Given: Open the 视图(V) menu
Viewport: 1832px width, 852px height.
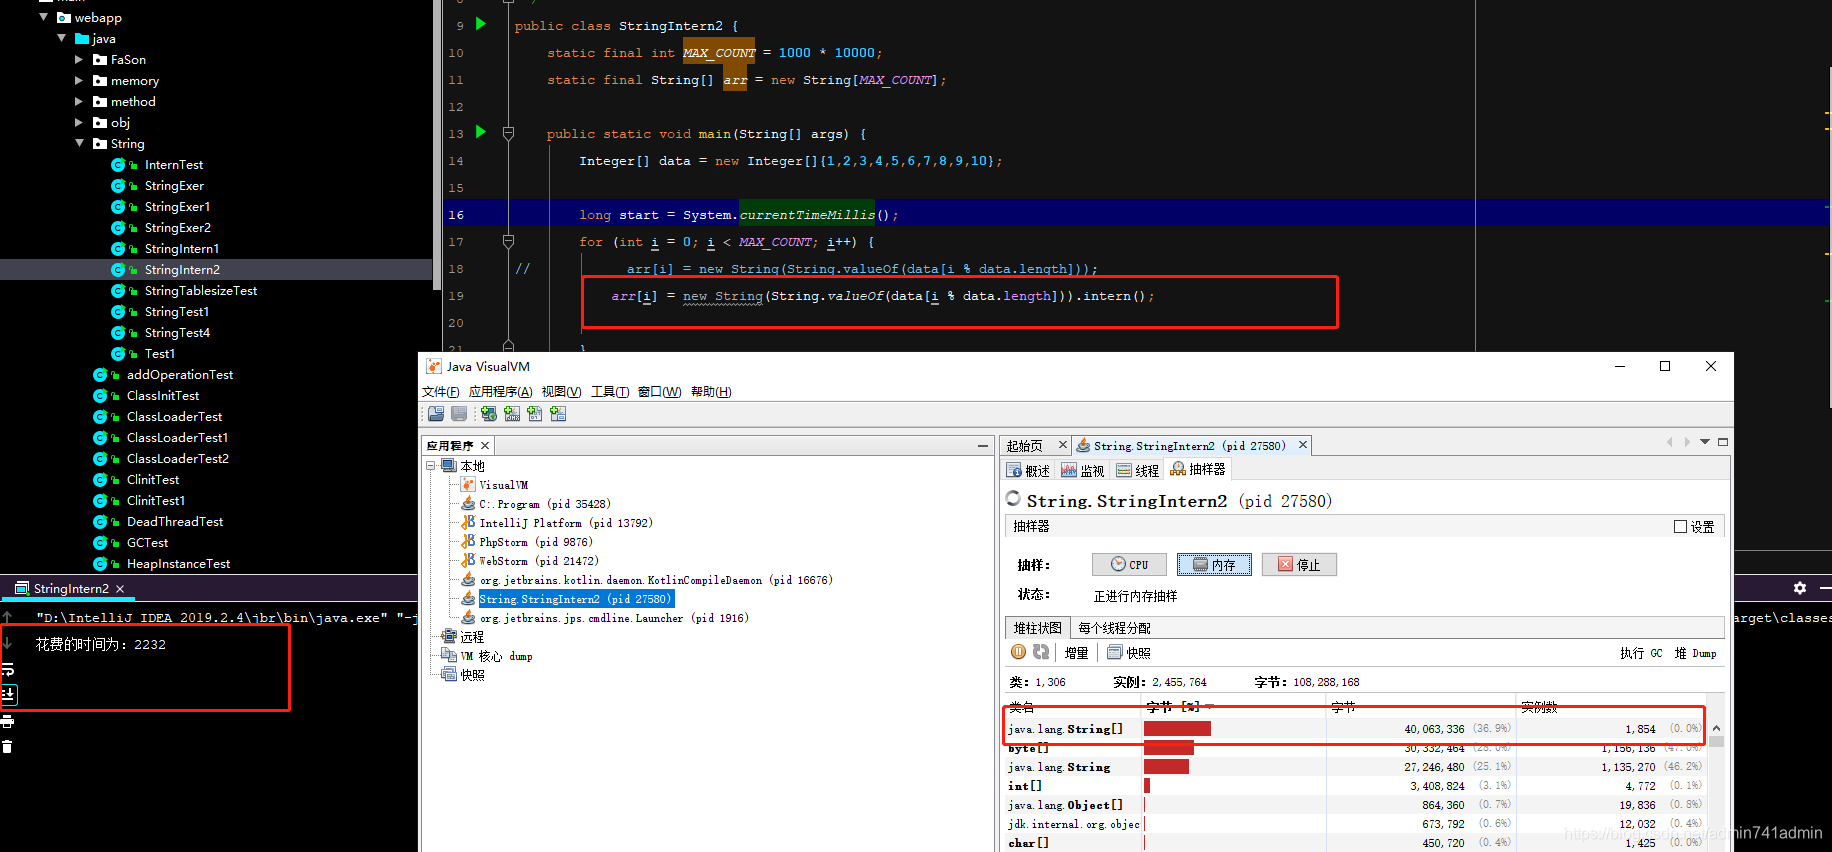Looking at the screenshot, I should click(561, 392).
